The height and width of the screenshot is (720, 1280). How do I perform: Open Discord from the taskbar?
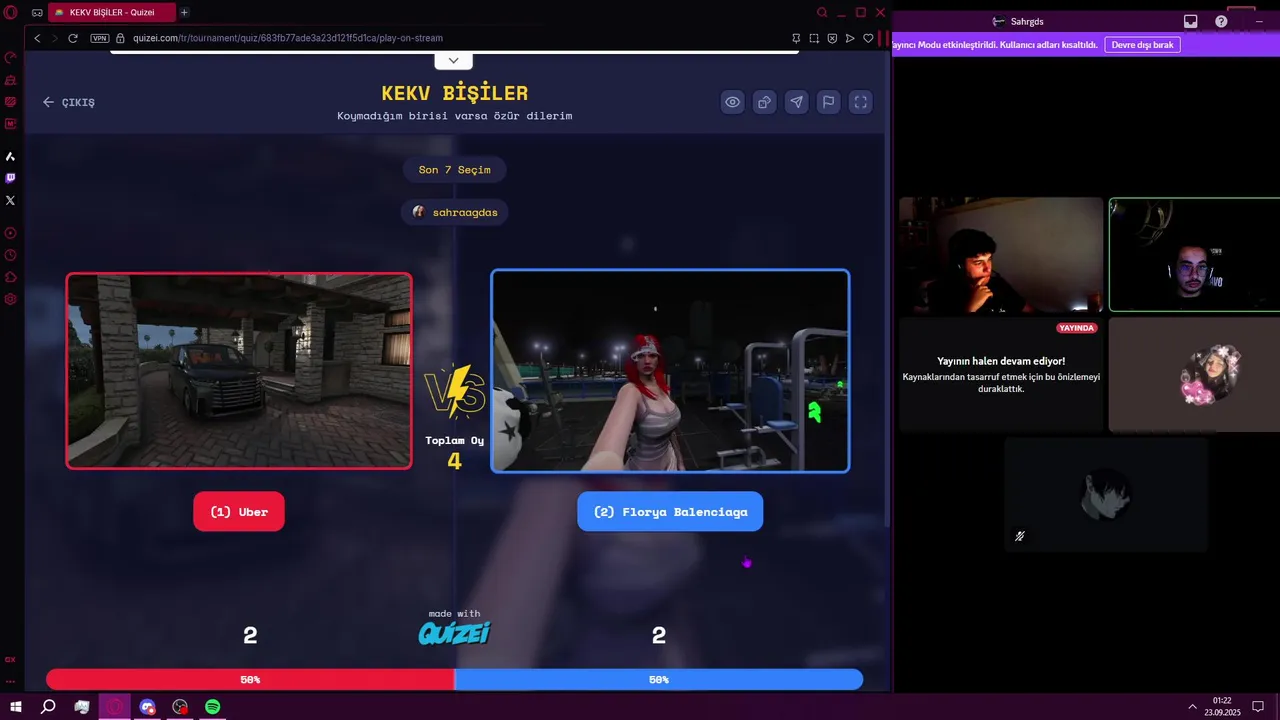click(148, 706)
